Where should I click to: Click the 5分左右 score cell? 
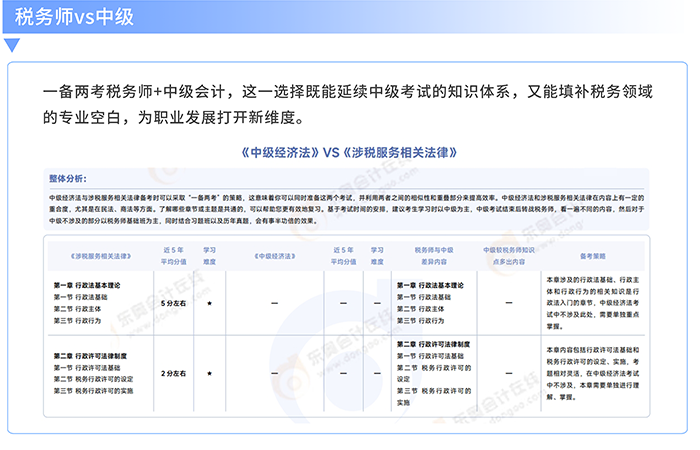pos(175,302)
